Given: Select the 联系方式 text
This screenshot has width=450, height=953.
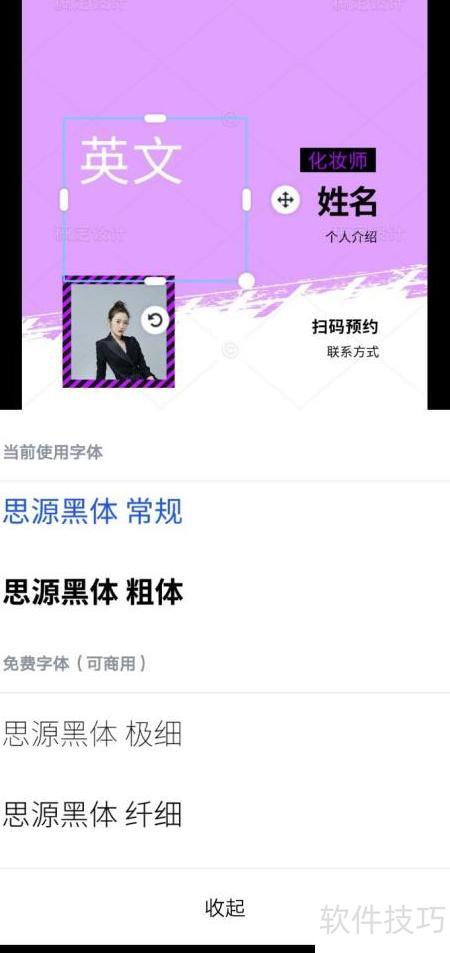Looking at the screenshot, I should coord(353,351).
